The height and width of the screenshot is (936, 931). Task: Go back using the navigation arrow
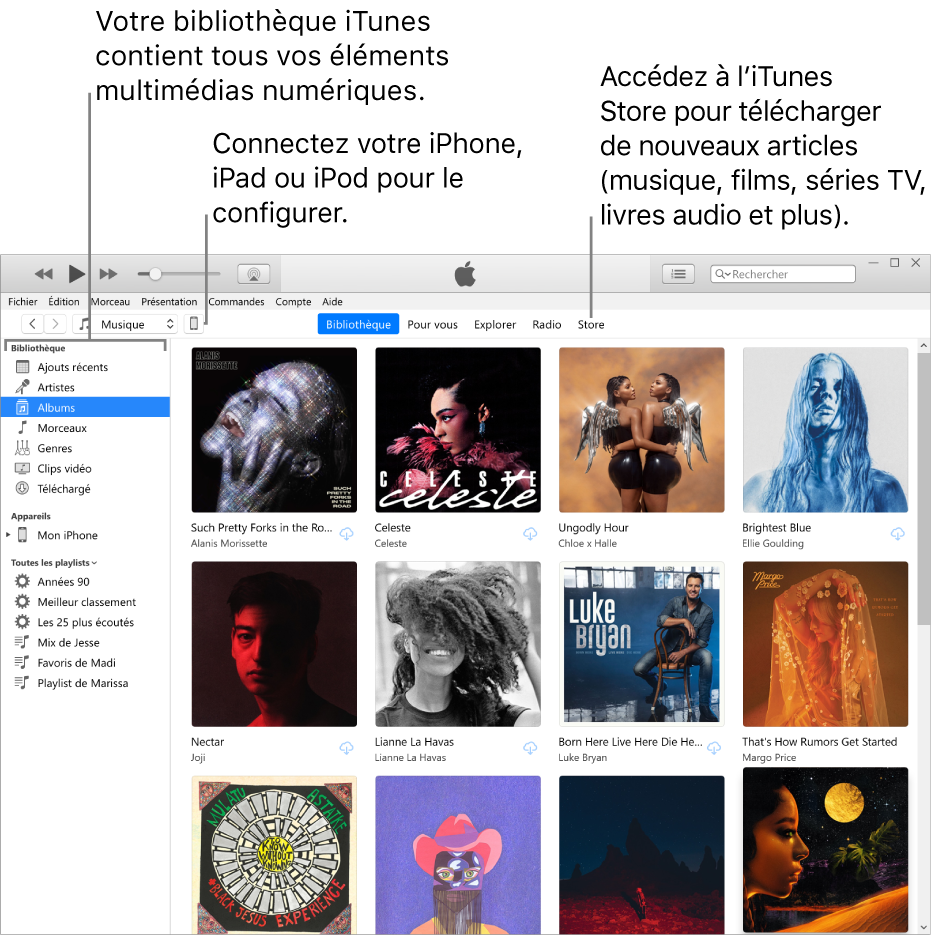pyautogui.click(x=32, y=323)
